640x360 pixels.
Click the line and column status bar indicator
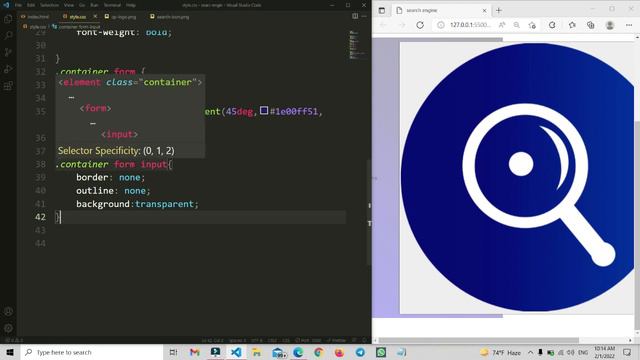click(x=212, y=340)
